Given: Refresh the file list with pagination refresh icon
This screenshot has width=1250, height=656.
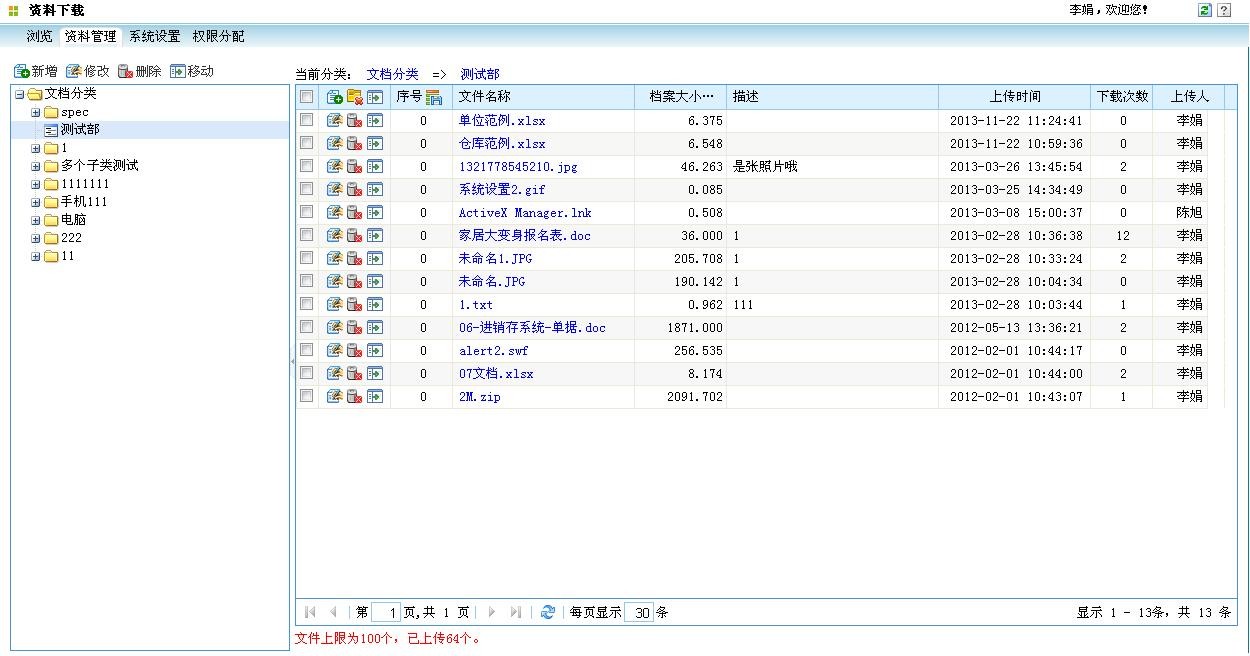Looking at the screenshot, I should (x=547, y=612).
